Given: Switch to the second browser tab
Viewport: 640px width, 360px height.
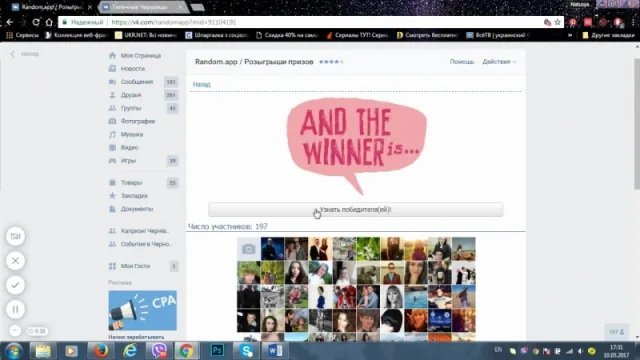Looking at the screenshot, I should click(143, 7).
